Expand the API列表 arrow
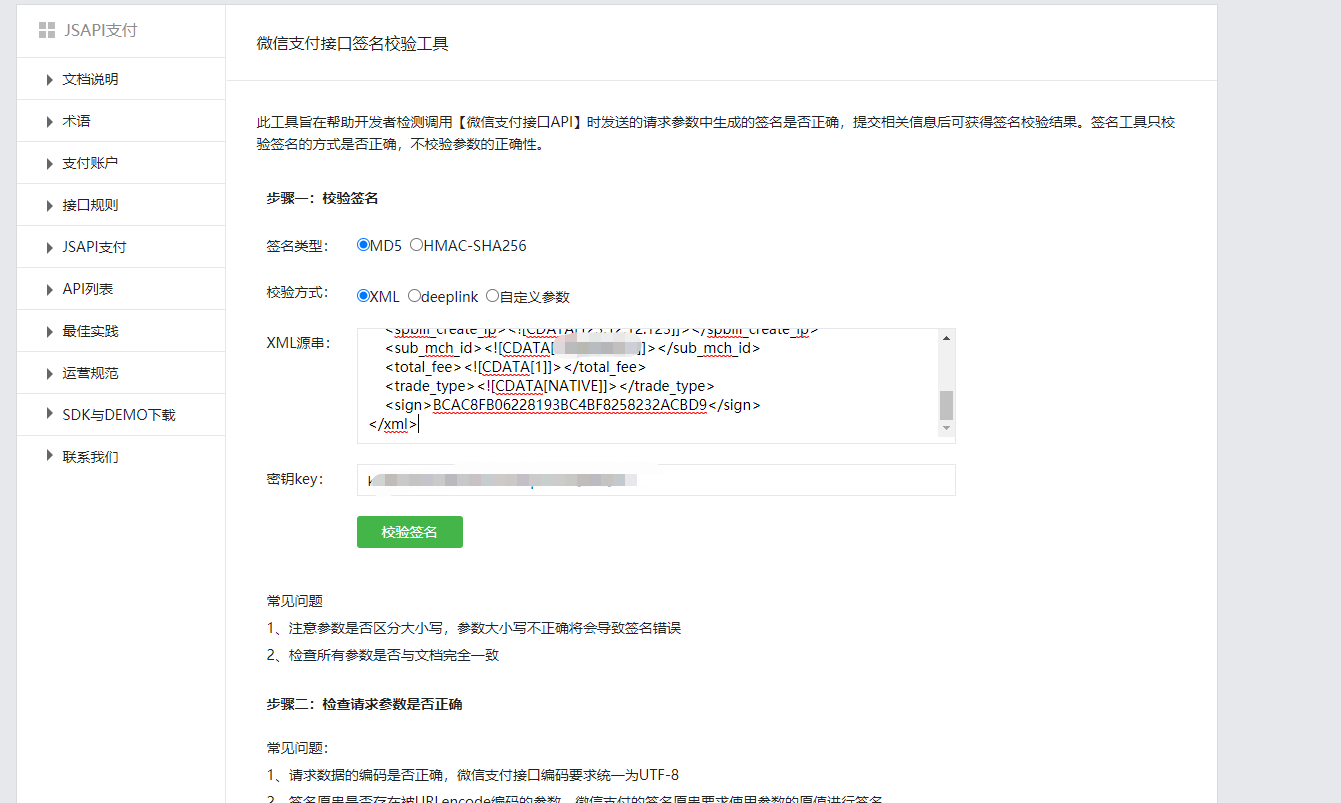 (50, 289)
